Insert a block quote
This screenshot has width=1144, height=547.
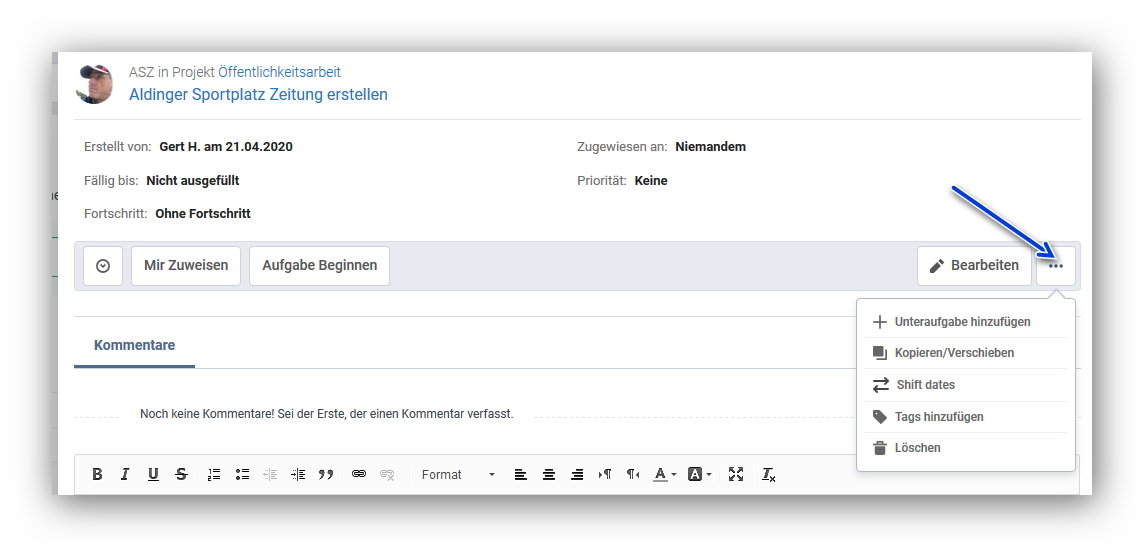coord(325,475)
